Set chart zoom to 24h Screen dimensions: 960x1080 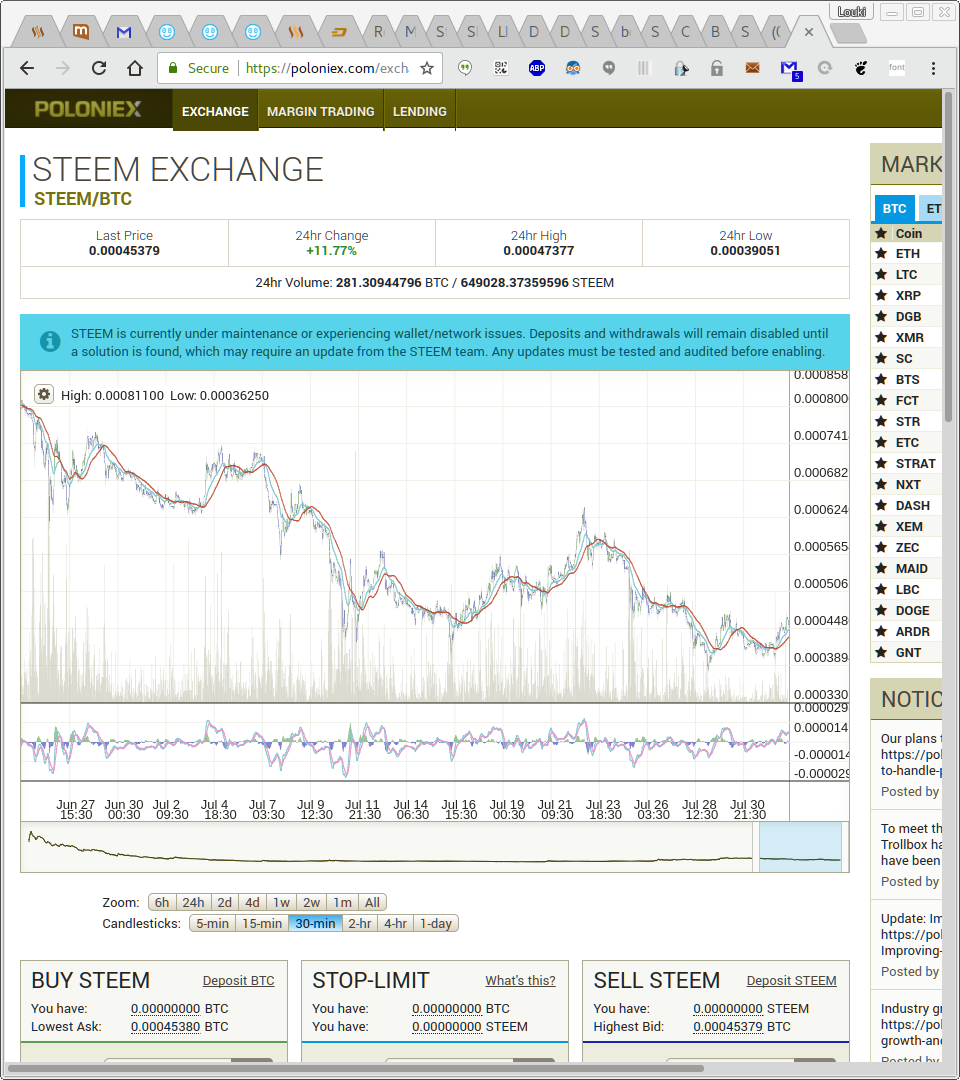(x=193, y=902)
